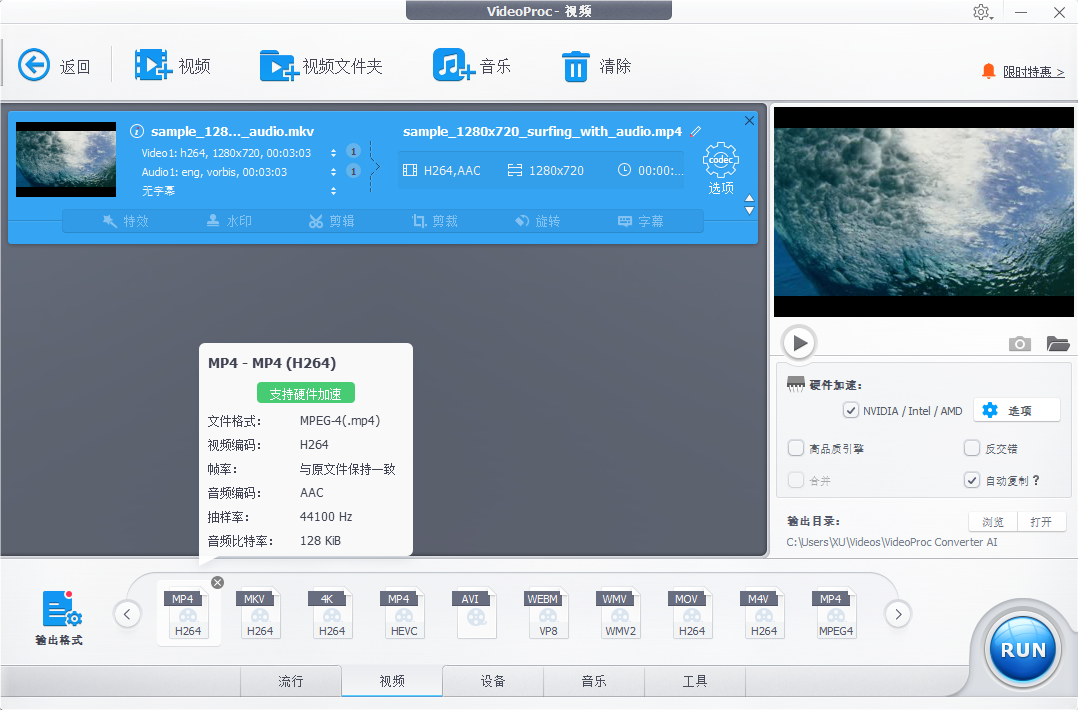The width and height of the screenshot is (1078, 710).
Task: Switch to the 设备 tab
Action: click(x=493, y=681)
